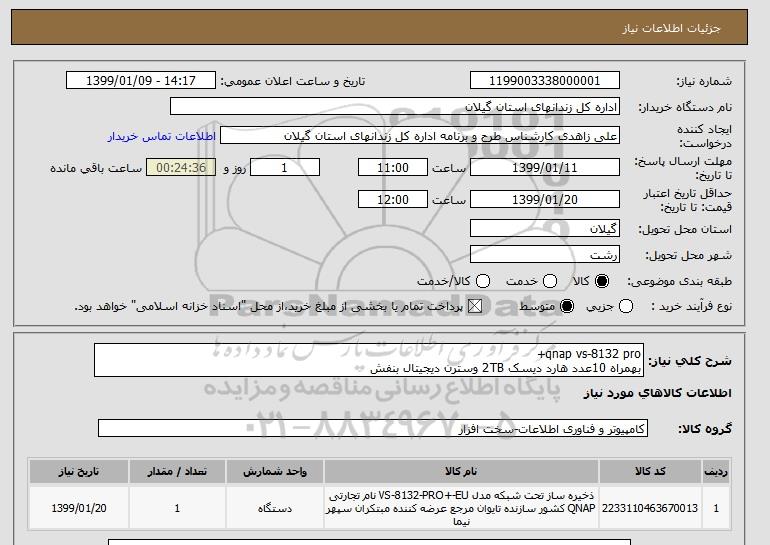Toggle the اسناد خزانه اسلامی payment checkbox

(x=475, y=306)
